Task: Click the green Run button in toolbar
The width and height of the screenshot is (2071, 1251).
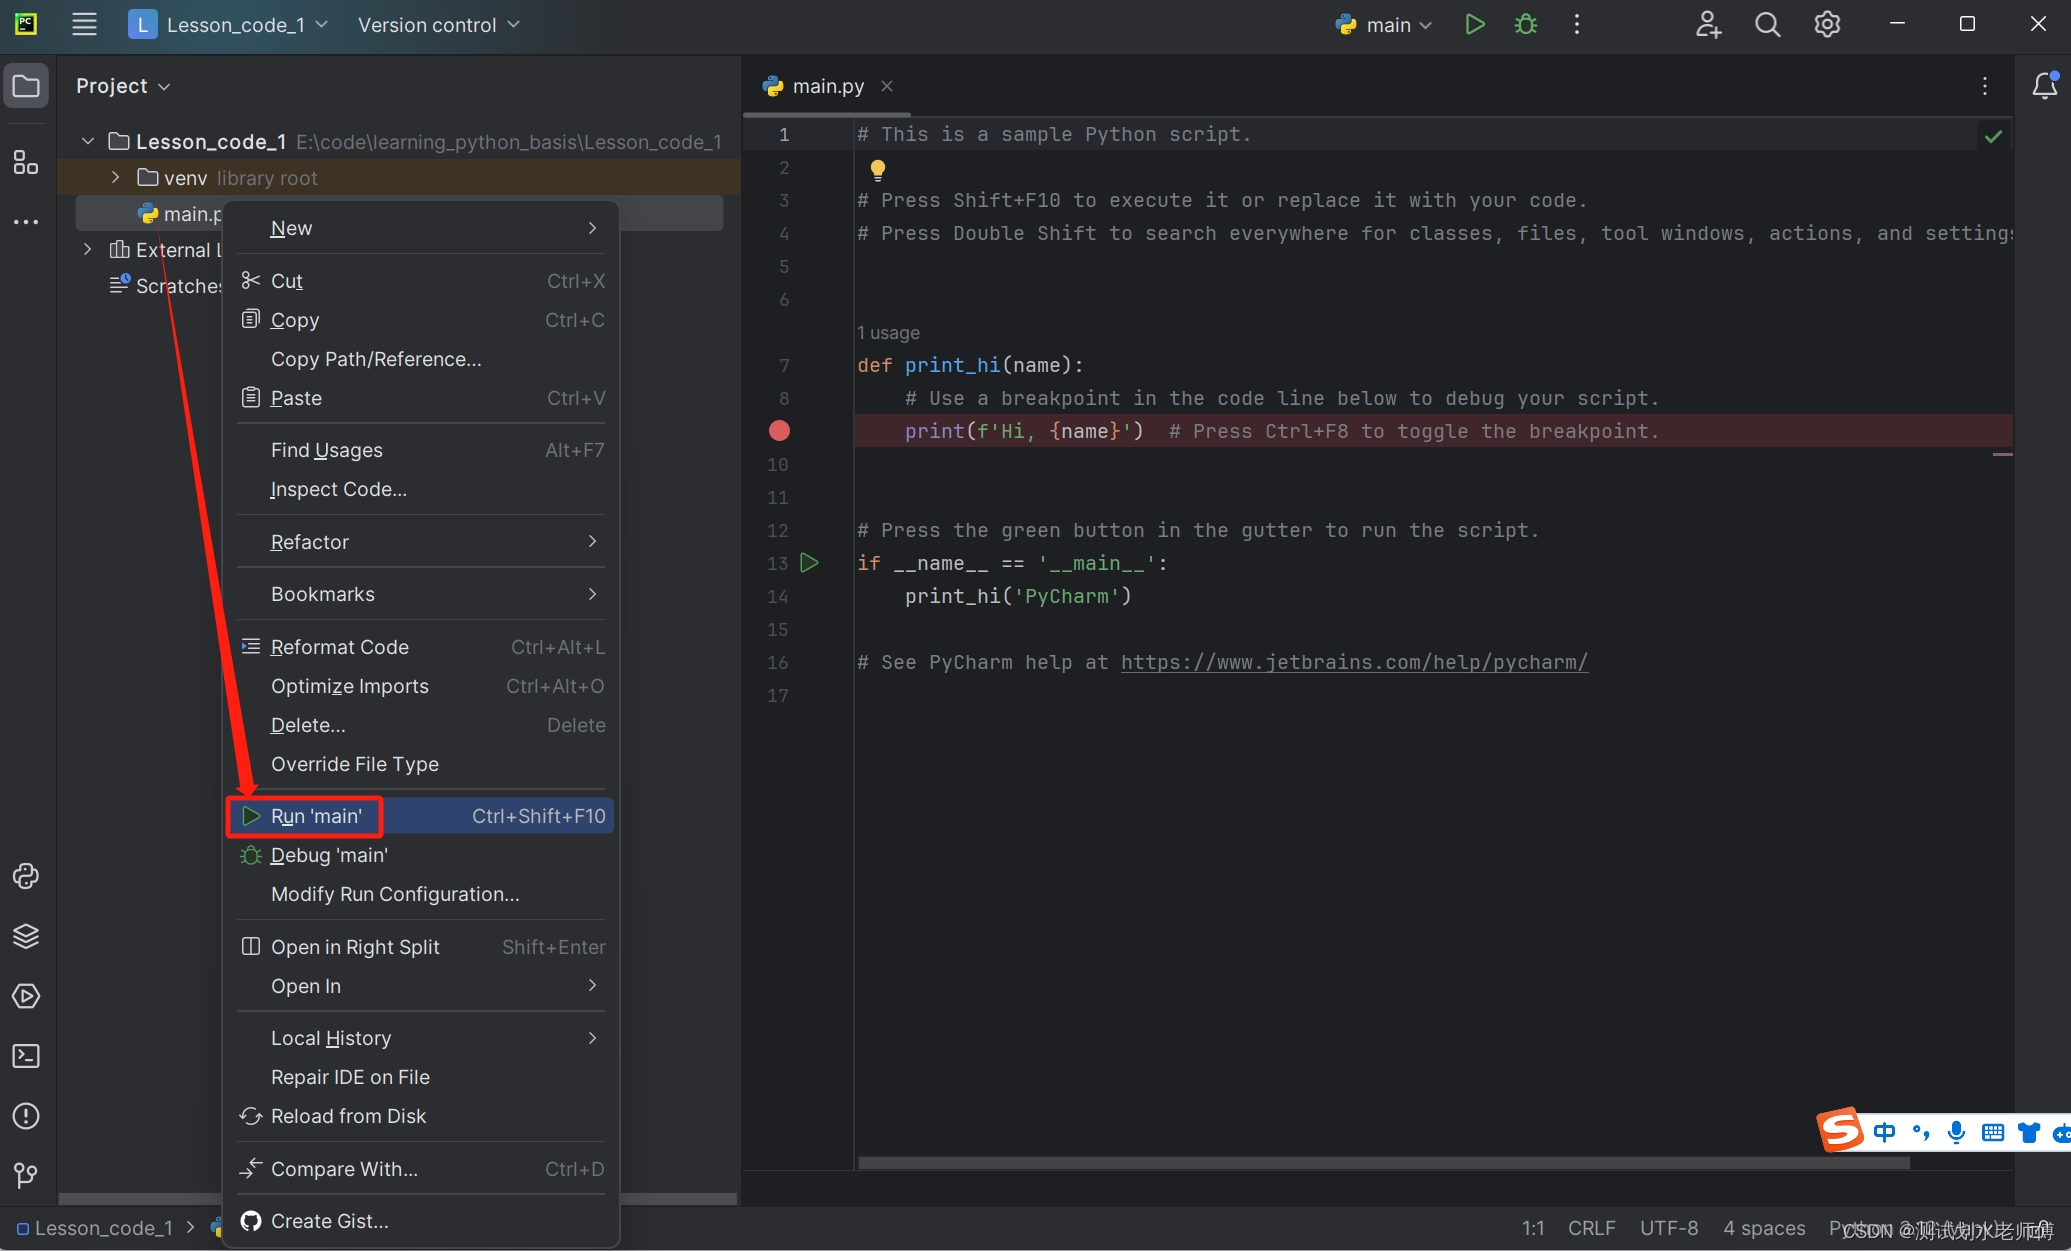Action: 1474,25
